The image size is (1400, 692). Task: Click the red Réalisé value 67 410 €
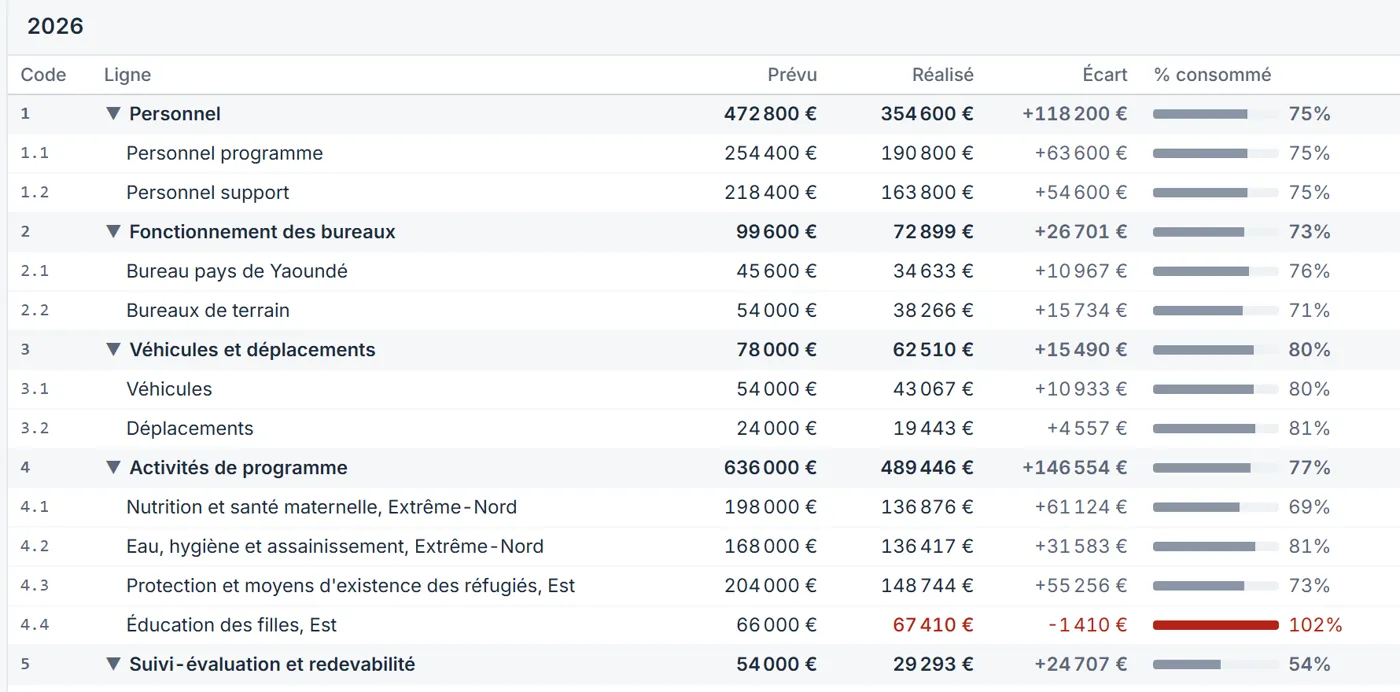[933, 625]
